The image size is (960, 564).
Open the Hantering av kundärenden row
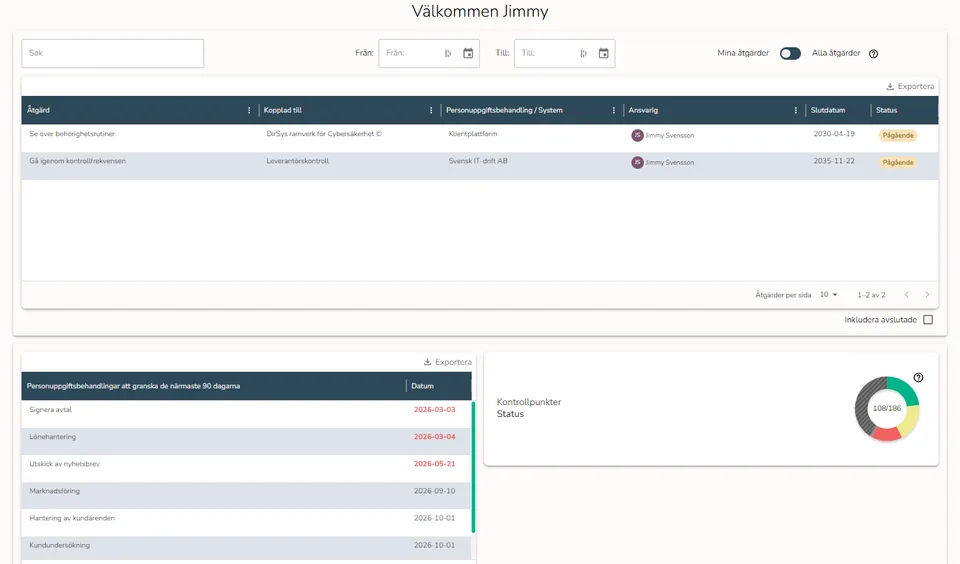click(x=246, y=522)
